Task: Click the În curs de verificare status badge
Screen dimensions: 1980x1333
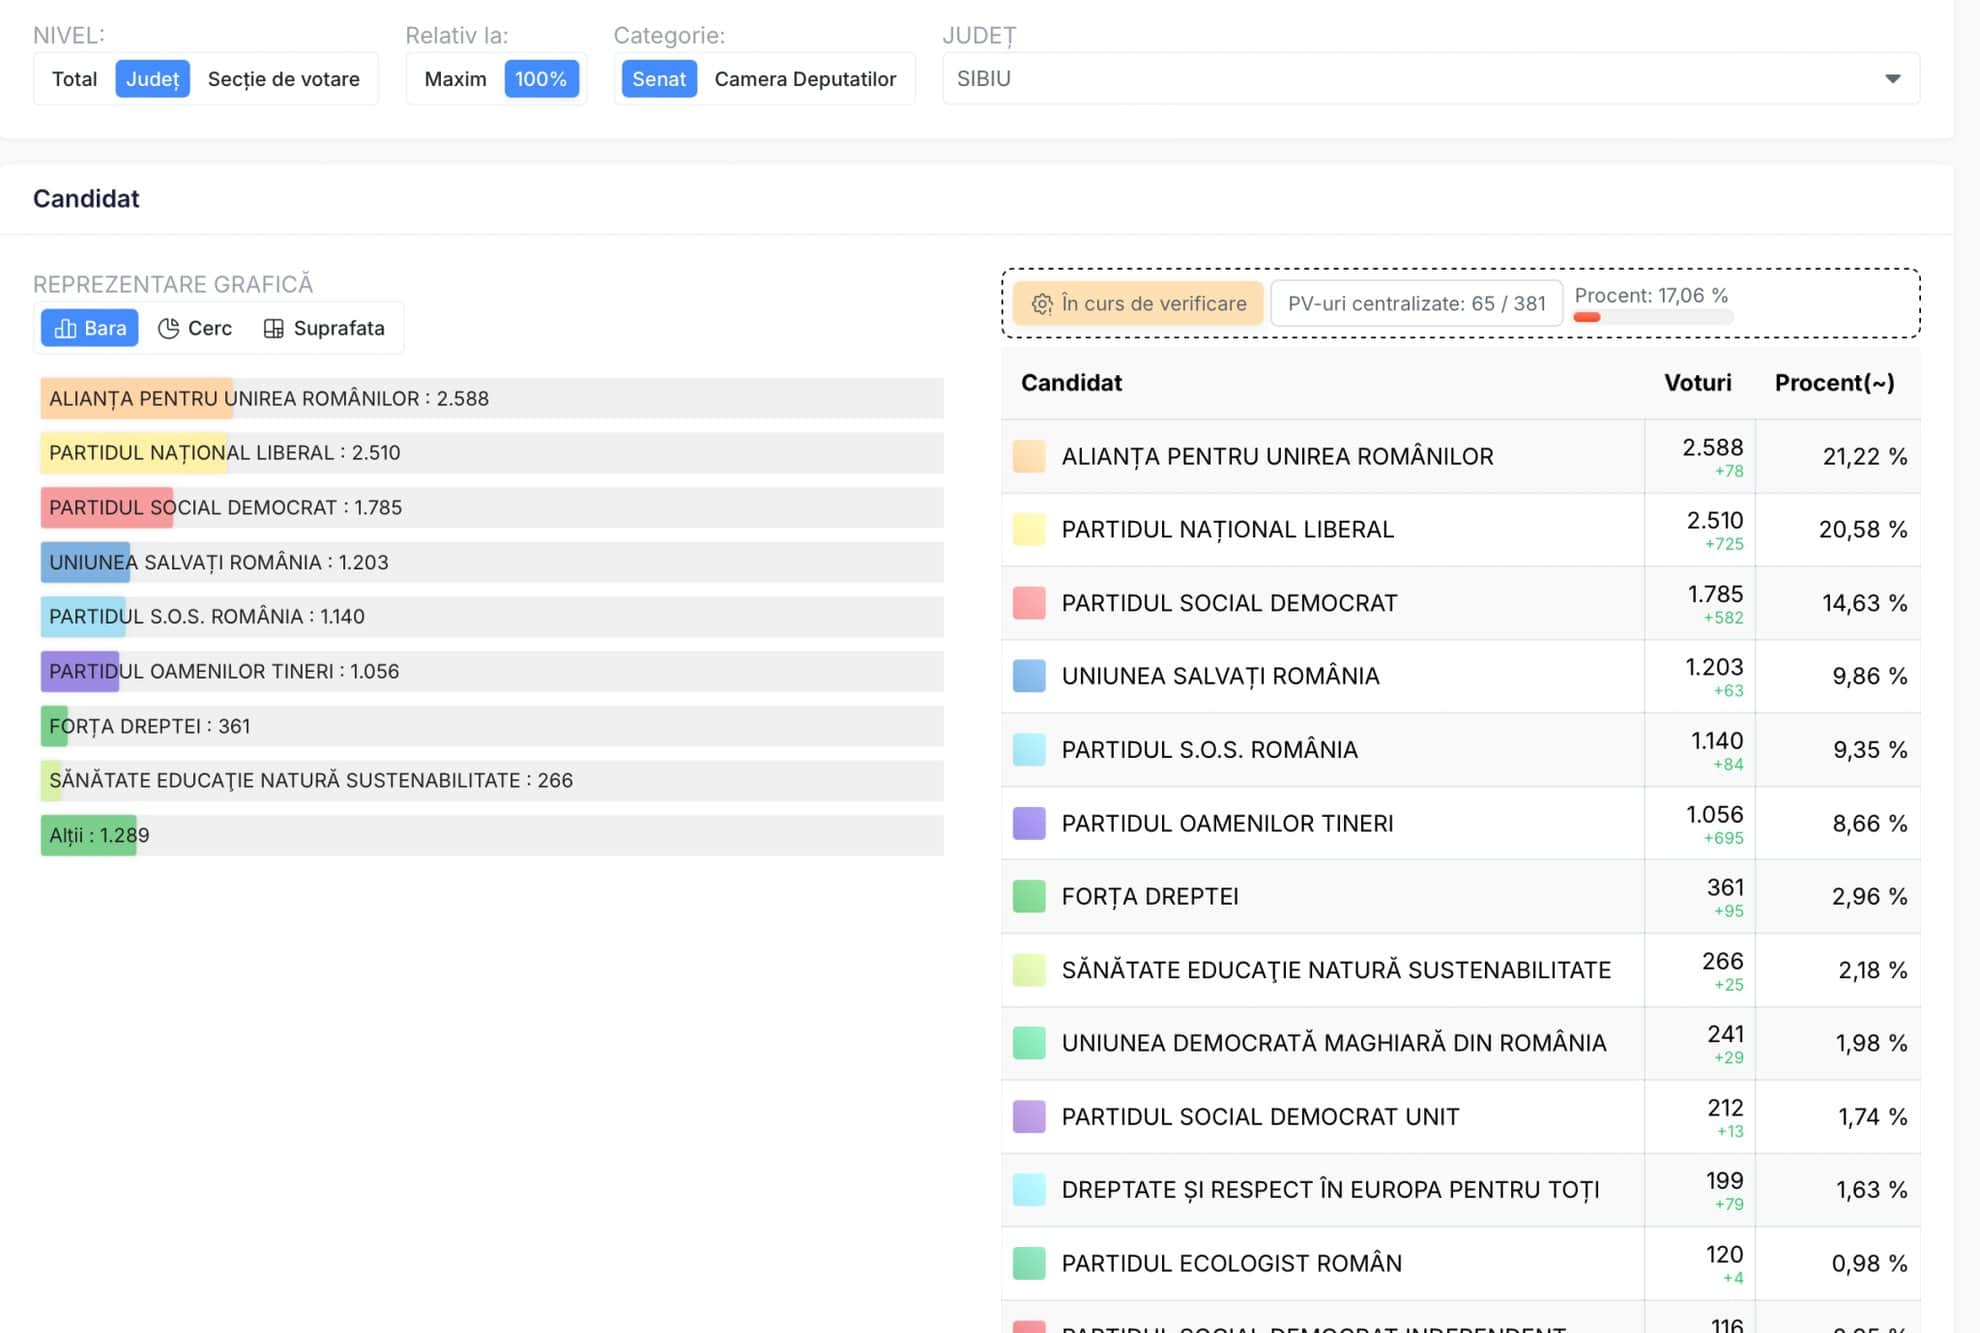Action: (1138, 304)
